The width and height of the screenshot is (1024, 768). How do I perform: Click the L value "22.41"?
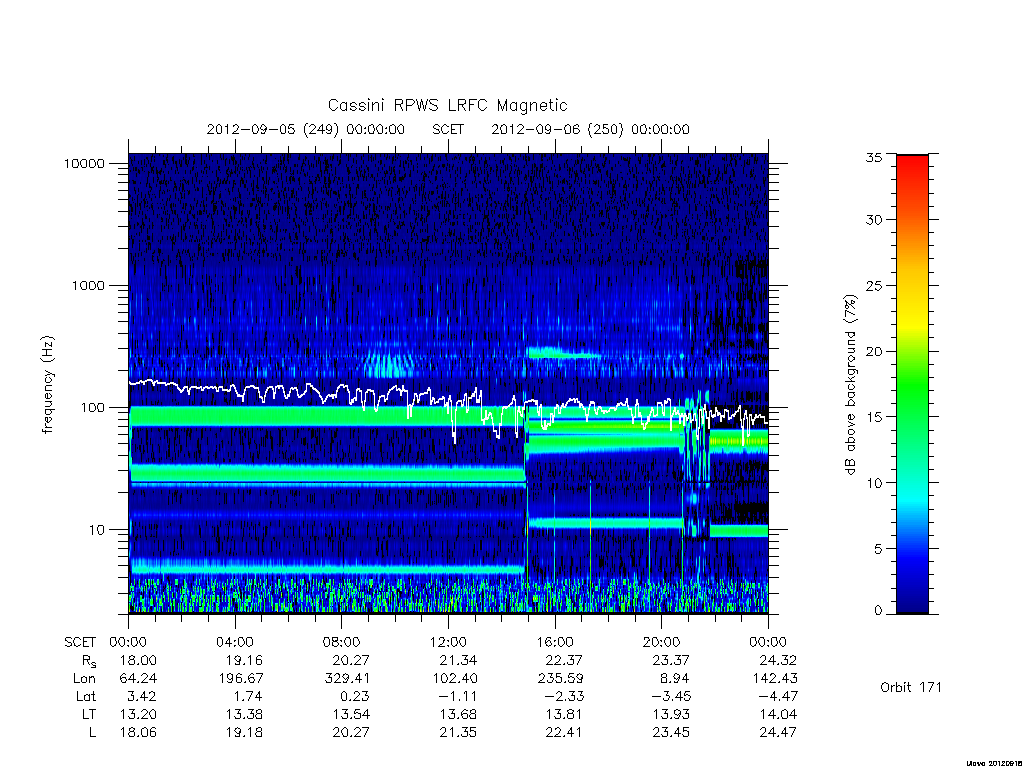[564, 733]
